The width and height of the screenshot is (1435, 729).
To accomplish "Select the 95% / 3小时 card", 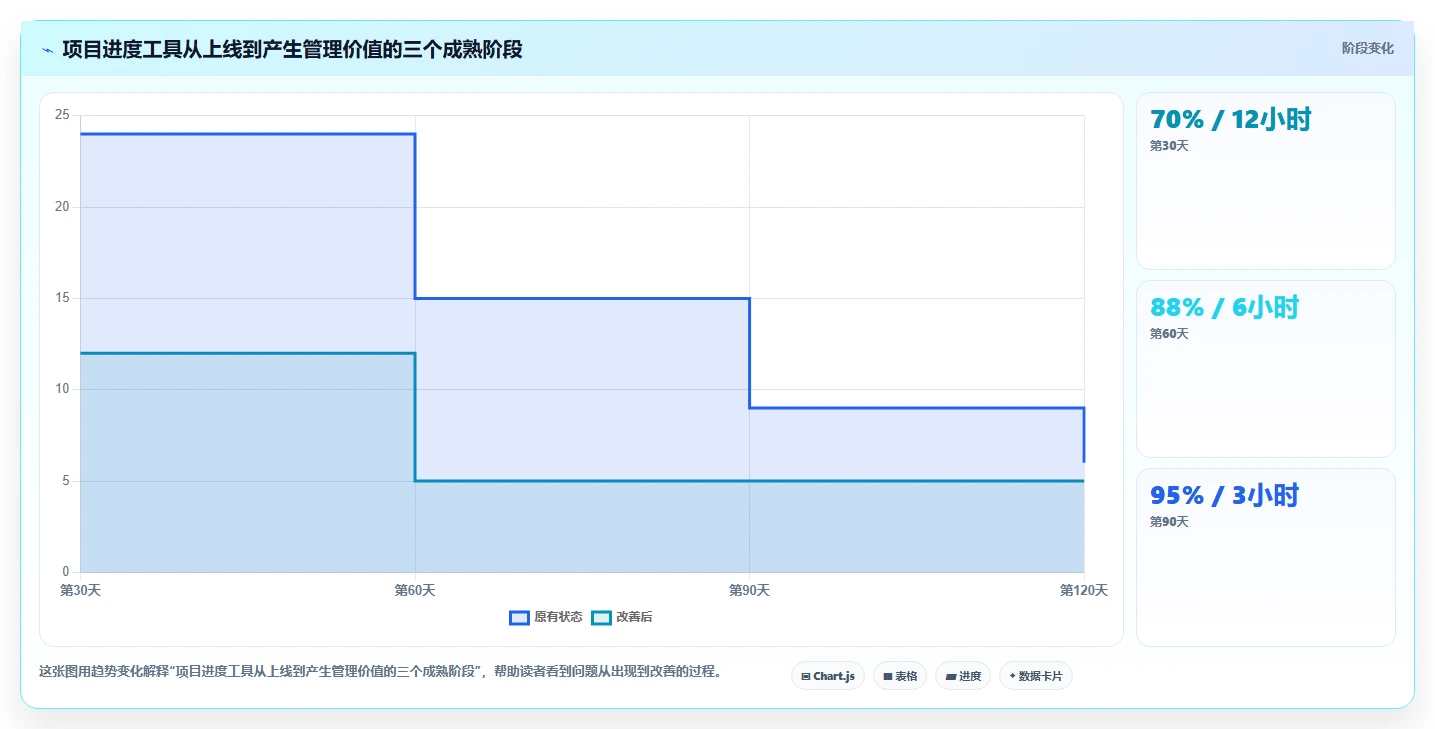I will 1265,557.
